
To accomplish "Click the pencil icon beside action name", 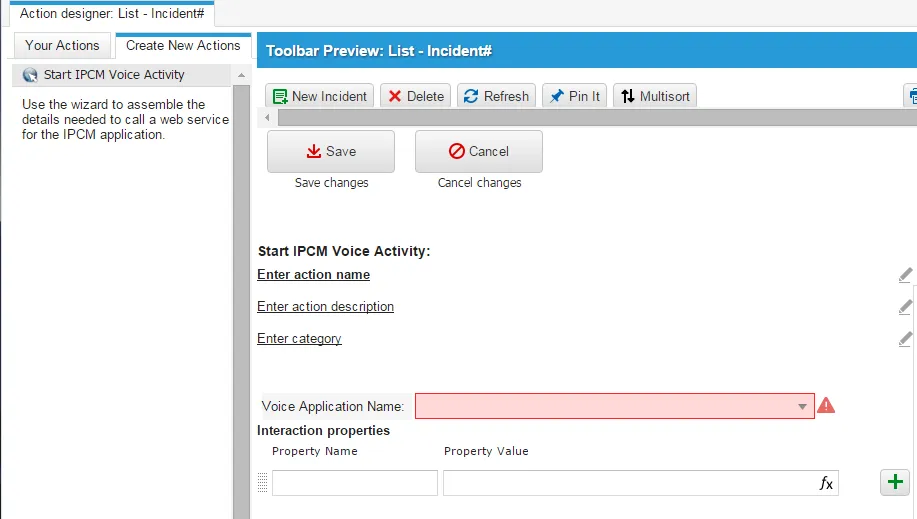I will click(905, 274).
